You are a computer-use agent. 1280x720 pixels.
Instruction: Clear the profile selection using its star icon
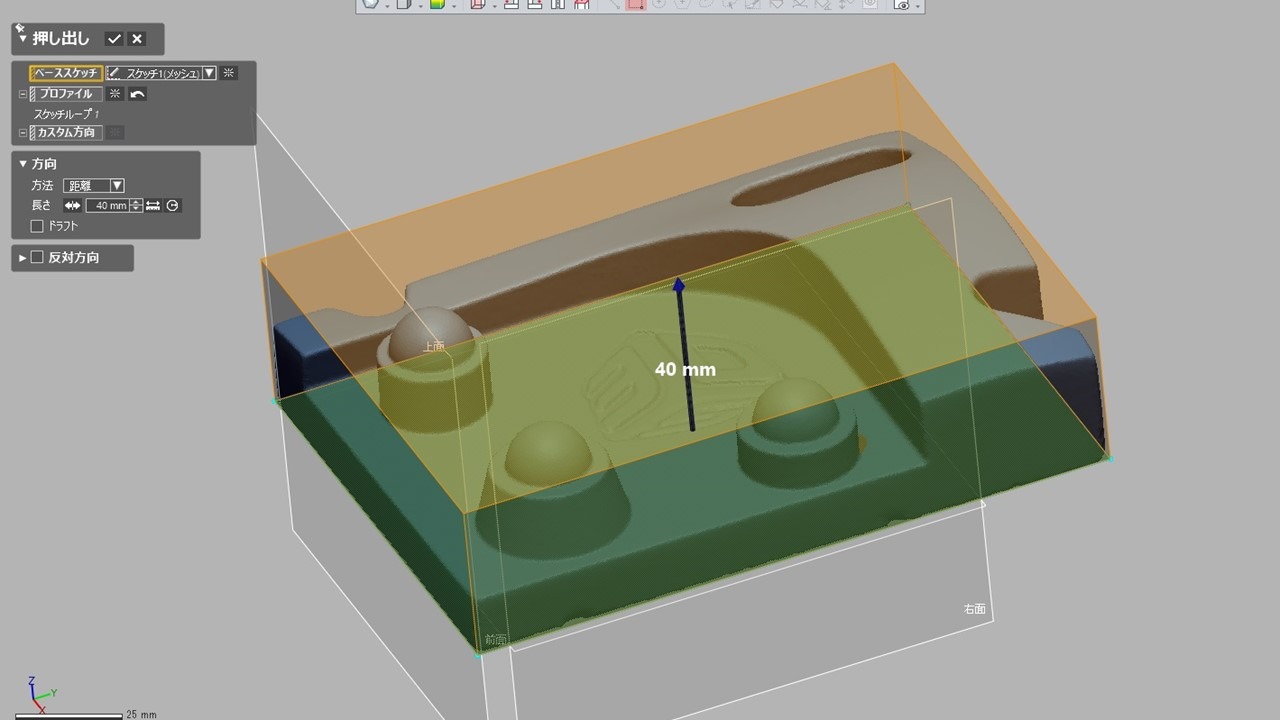pyautogui.click(x=115, y=94)
